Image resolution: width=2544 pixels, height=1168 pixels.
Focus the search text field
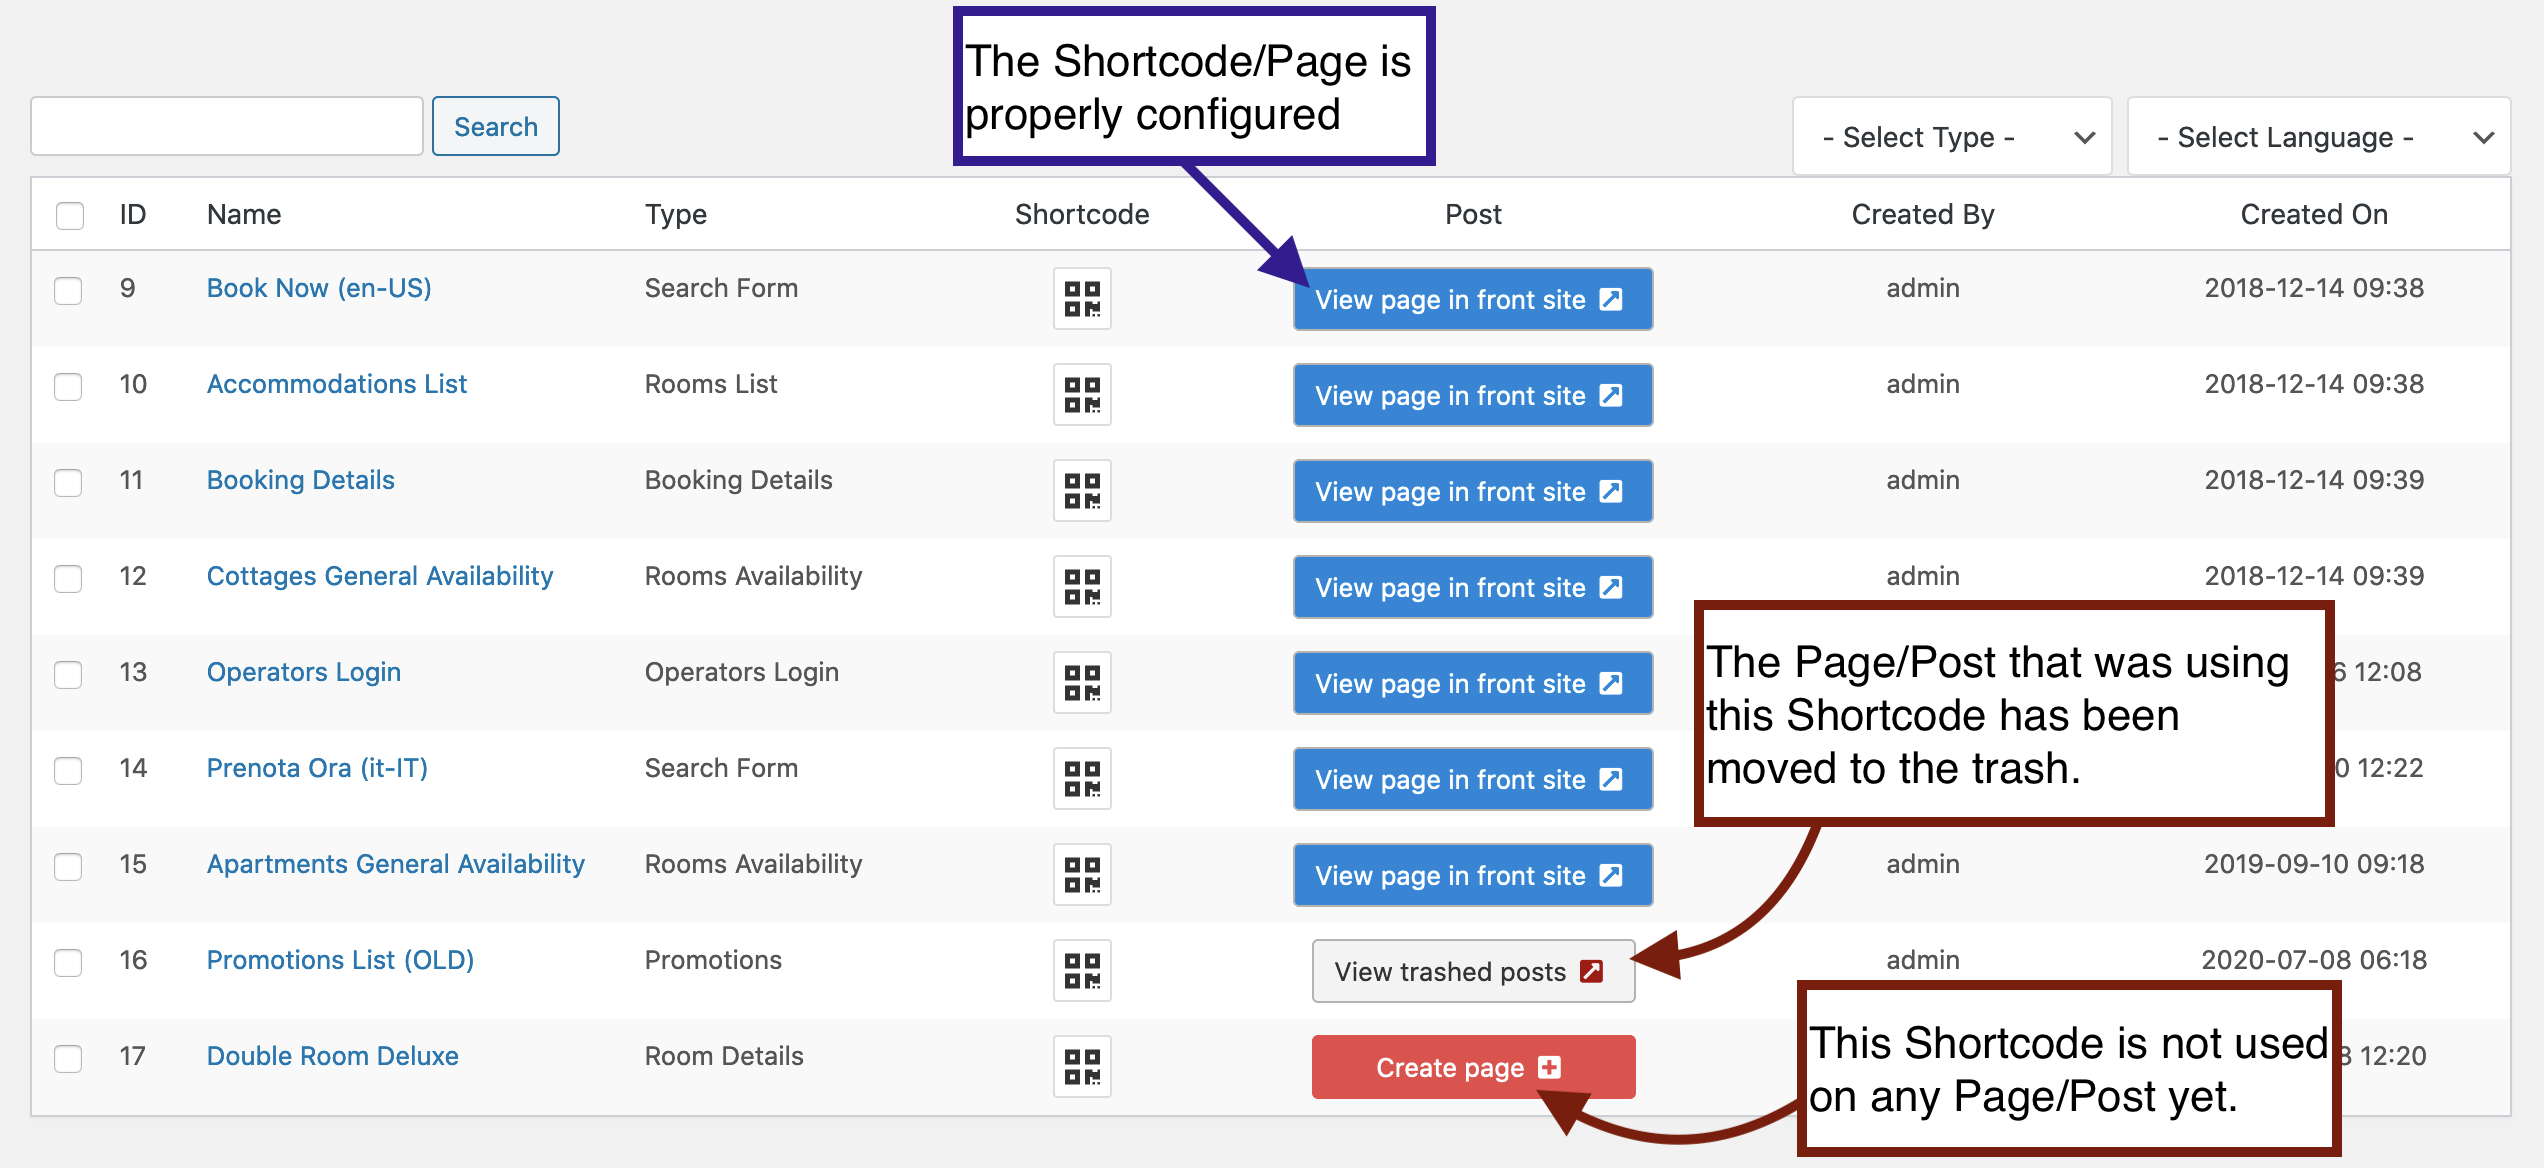[227, 126]
